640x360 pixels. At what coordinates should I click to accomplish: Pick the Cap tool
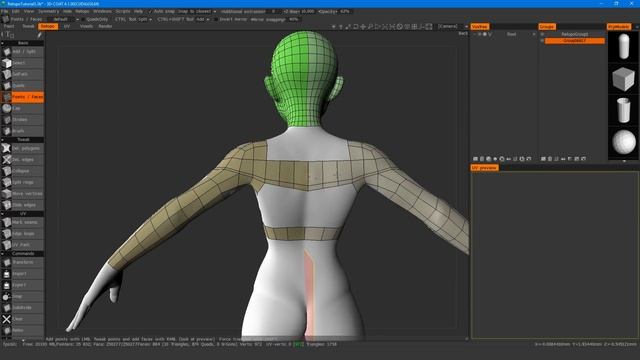coord(22,109)
